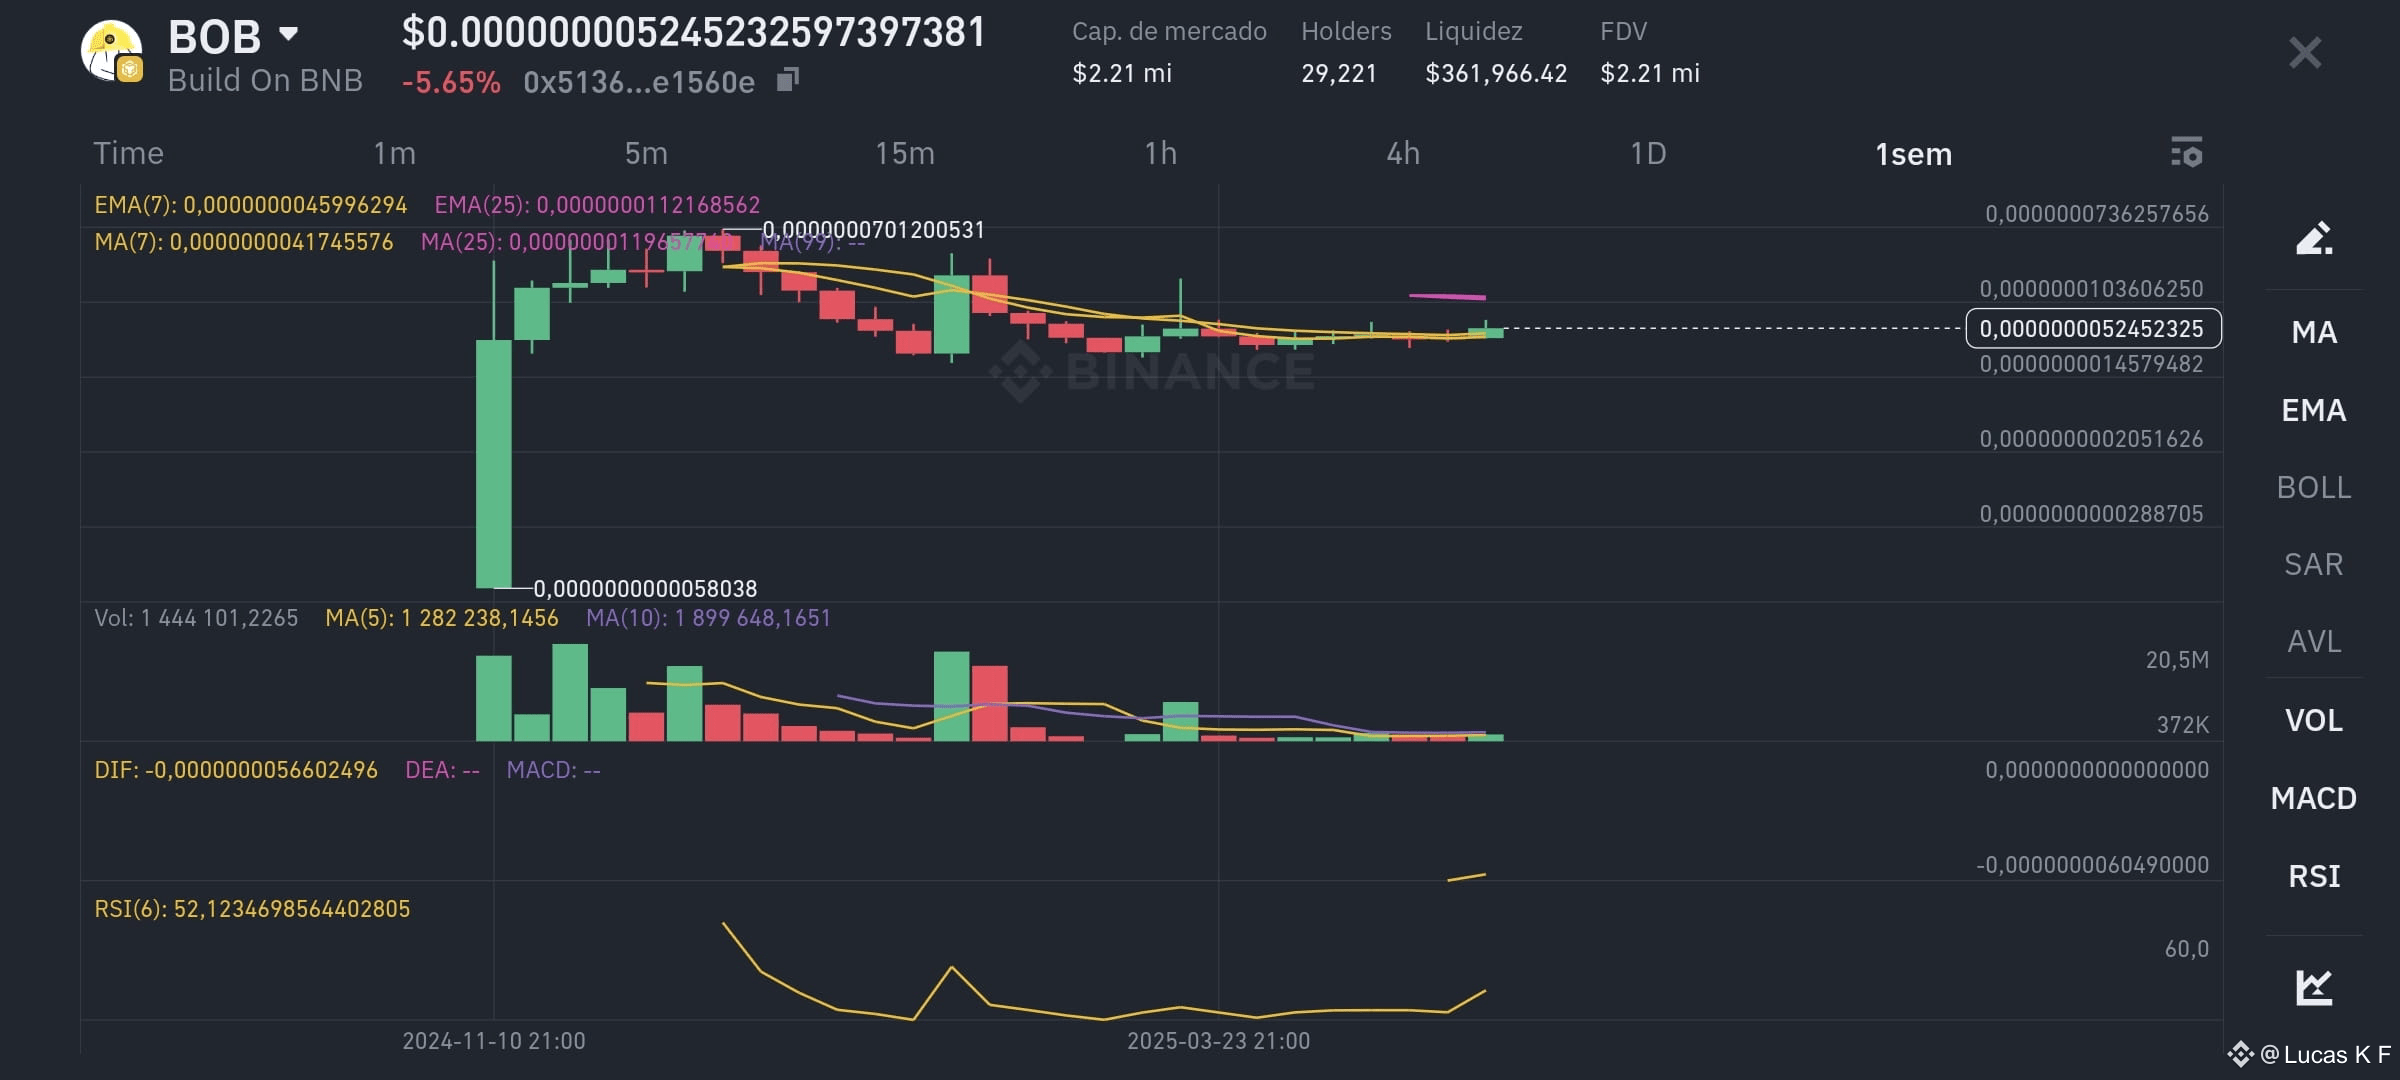2400x1080 pixels.
Task: Enable the AVL indicator
Action: 2314,641
